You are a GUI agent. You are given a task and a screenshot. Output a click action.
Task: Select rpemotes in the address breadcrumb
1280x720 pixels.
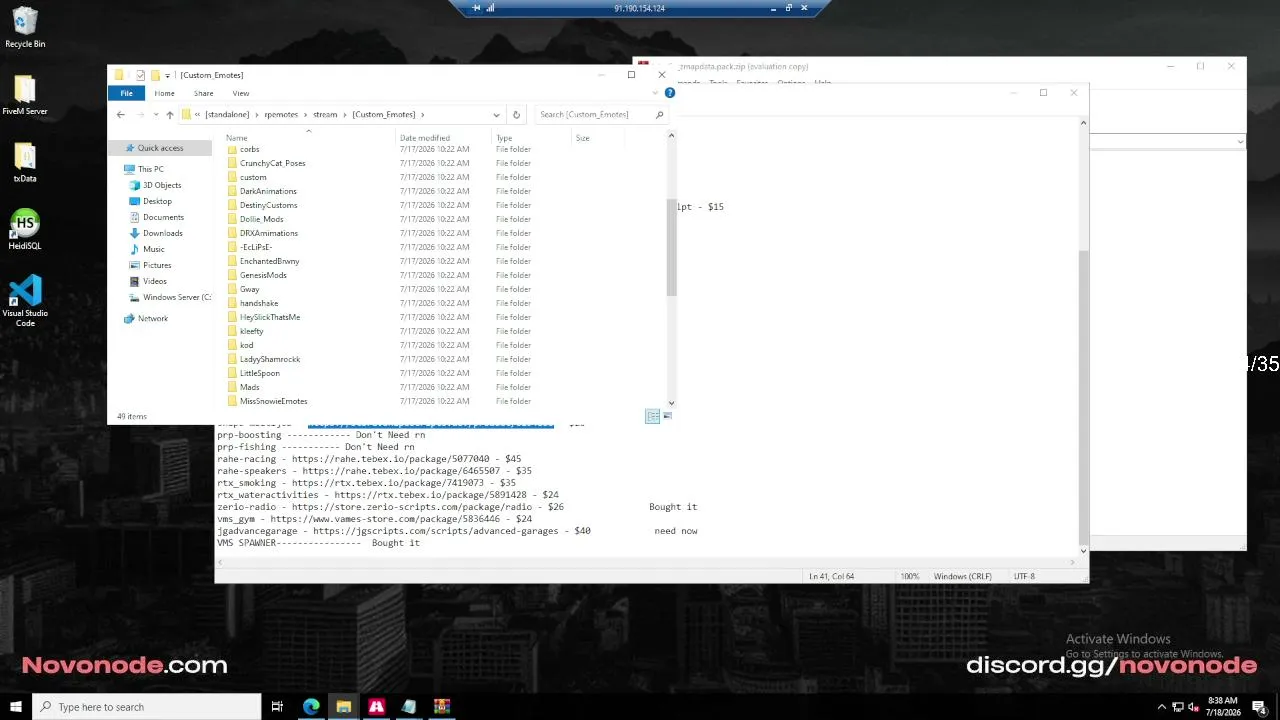281,115
